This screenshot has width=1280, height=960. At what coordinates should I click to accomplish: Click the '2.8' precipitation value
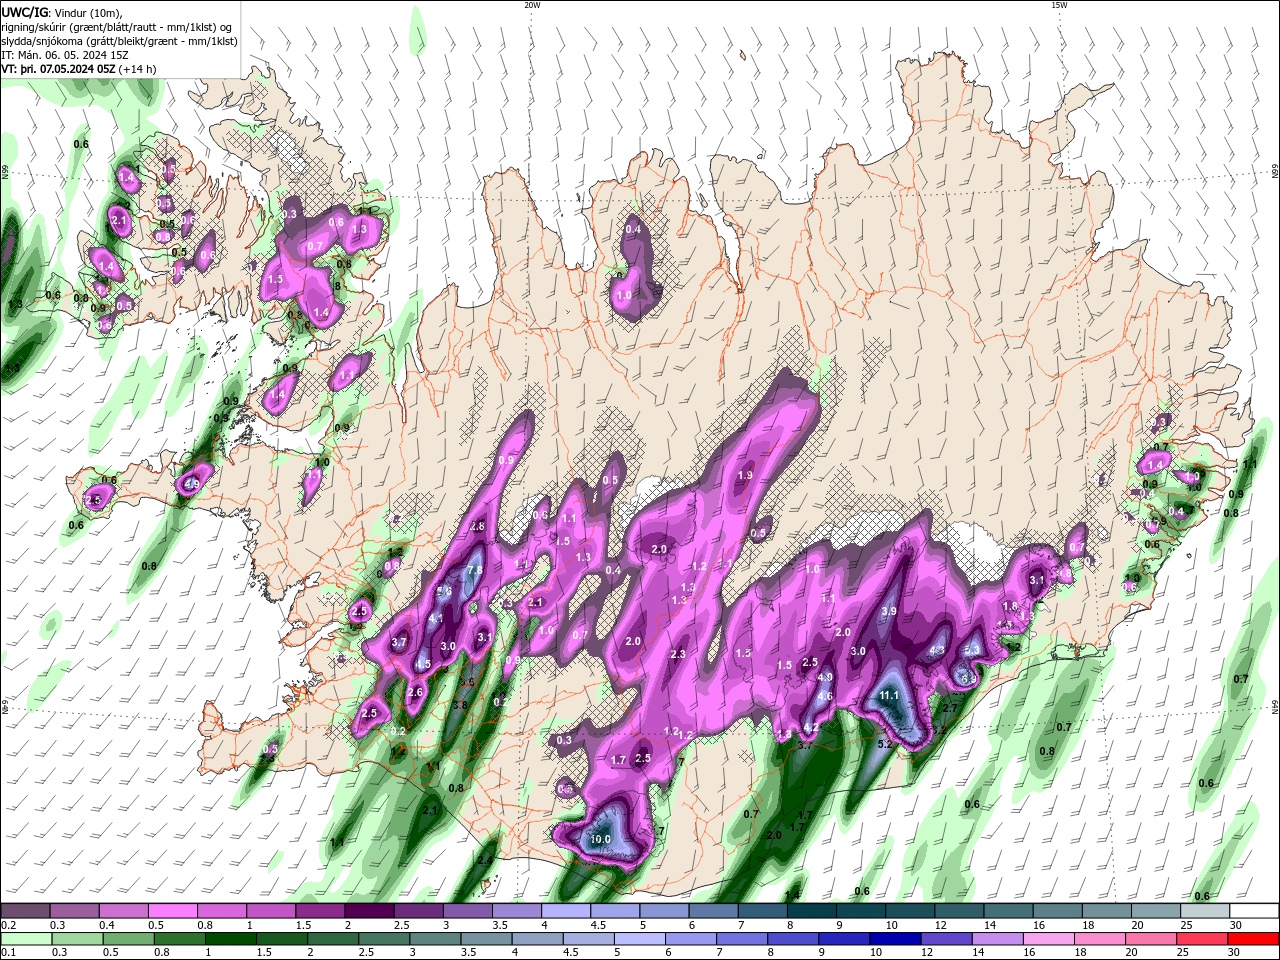(477, 527)
